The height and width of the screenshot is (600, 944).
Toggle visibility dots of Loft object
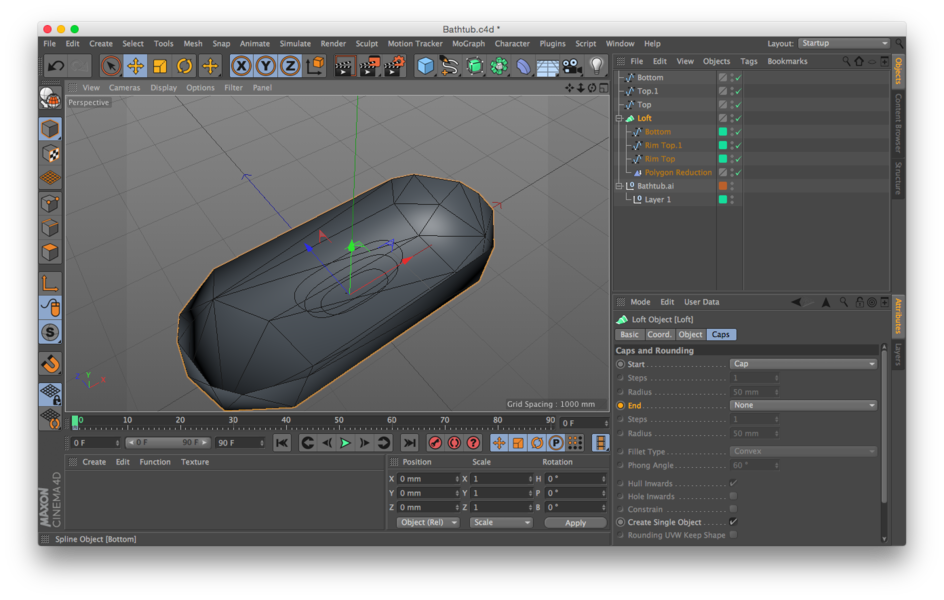732,119
